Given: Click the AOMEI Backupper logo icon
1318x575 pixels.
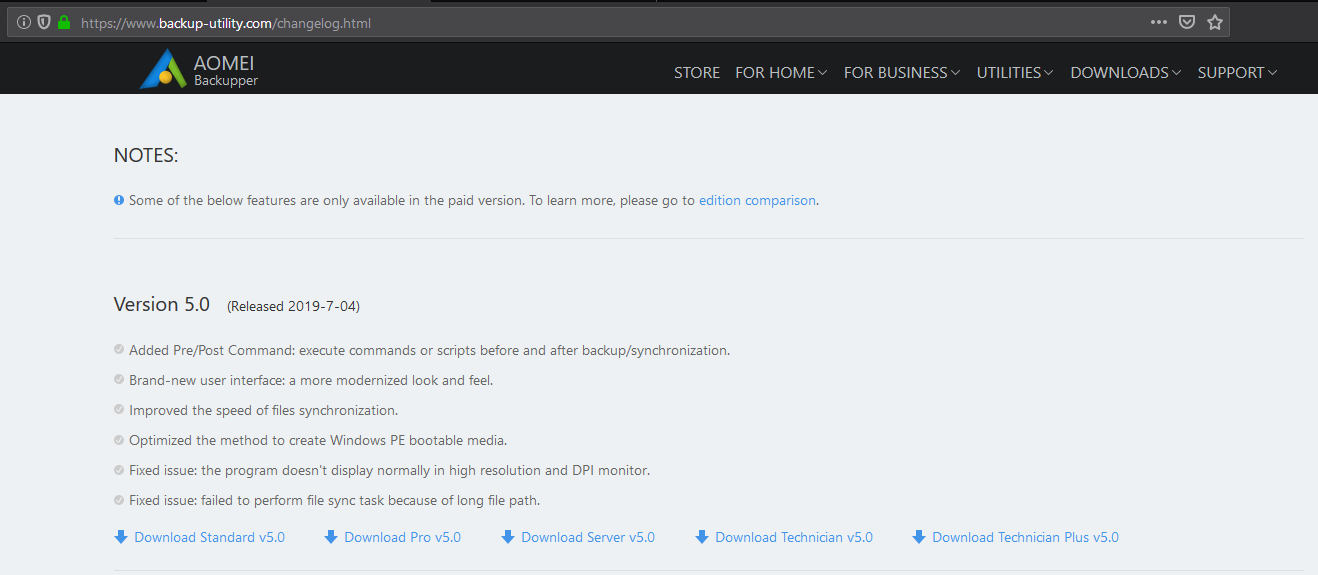Looking at the screenshot, I should (x=162, y=68).
